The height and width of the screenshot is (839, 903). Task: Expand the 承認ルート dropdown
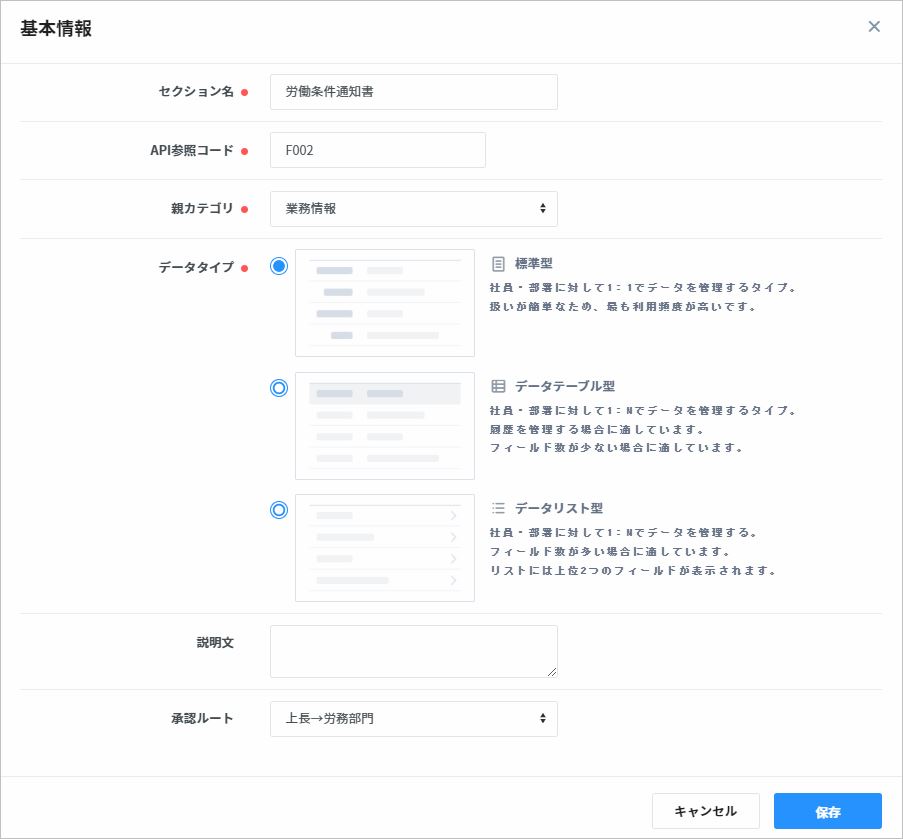tap(413, 718)
